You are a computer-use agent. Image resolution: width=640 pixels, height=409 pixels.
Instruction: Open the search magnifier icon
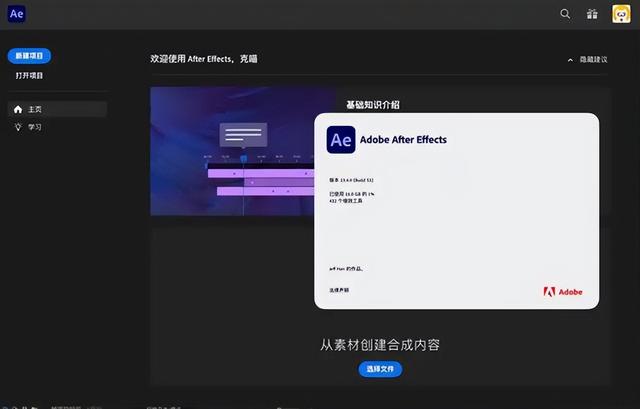pos(565,14)
